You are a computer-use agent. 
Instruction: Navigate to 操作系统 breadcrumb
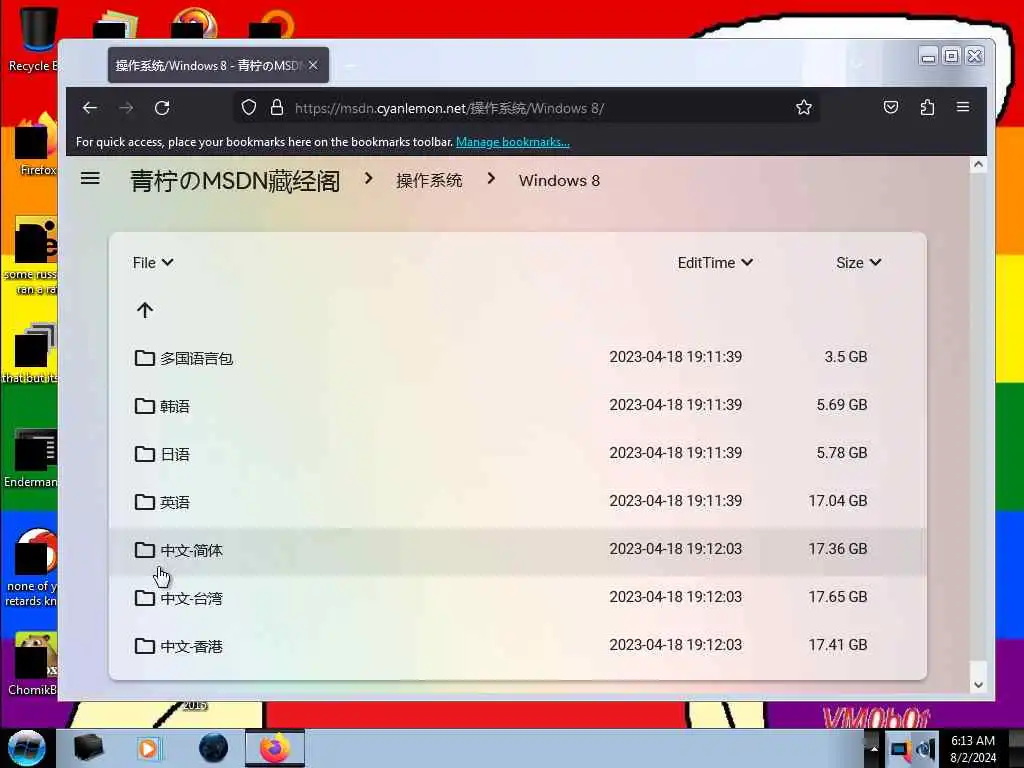click(x=429, y=181)
